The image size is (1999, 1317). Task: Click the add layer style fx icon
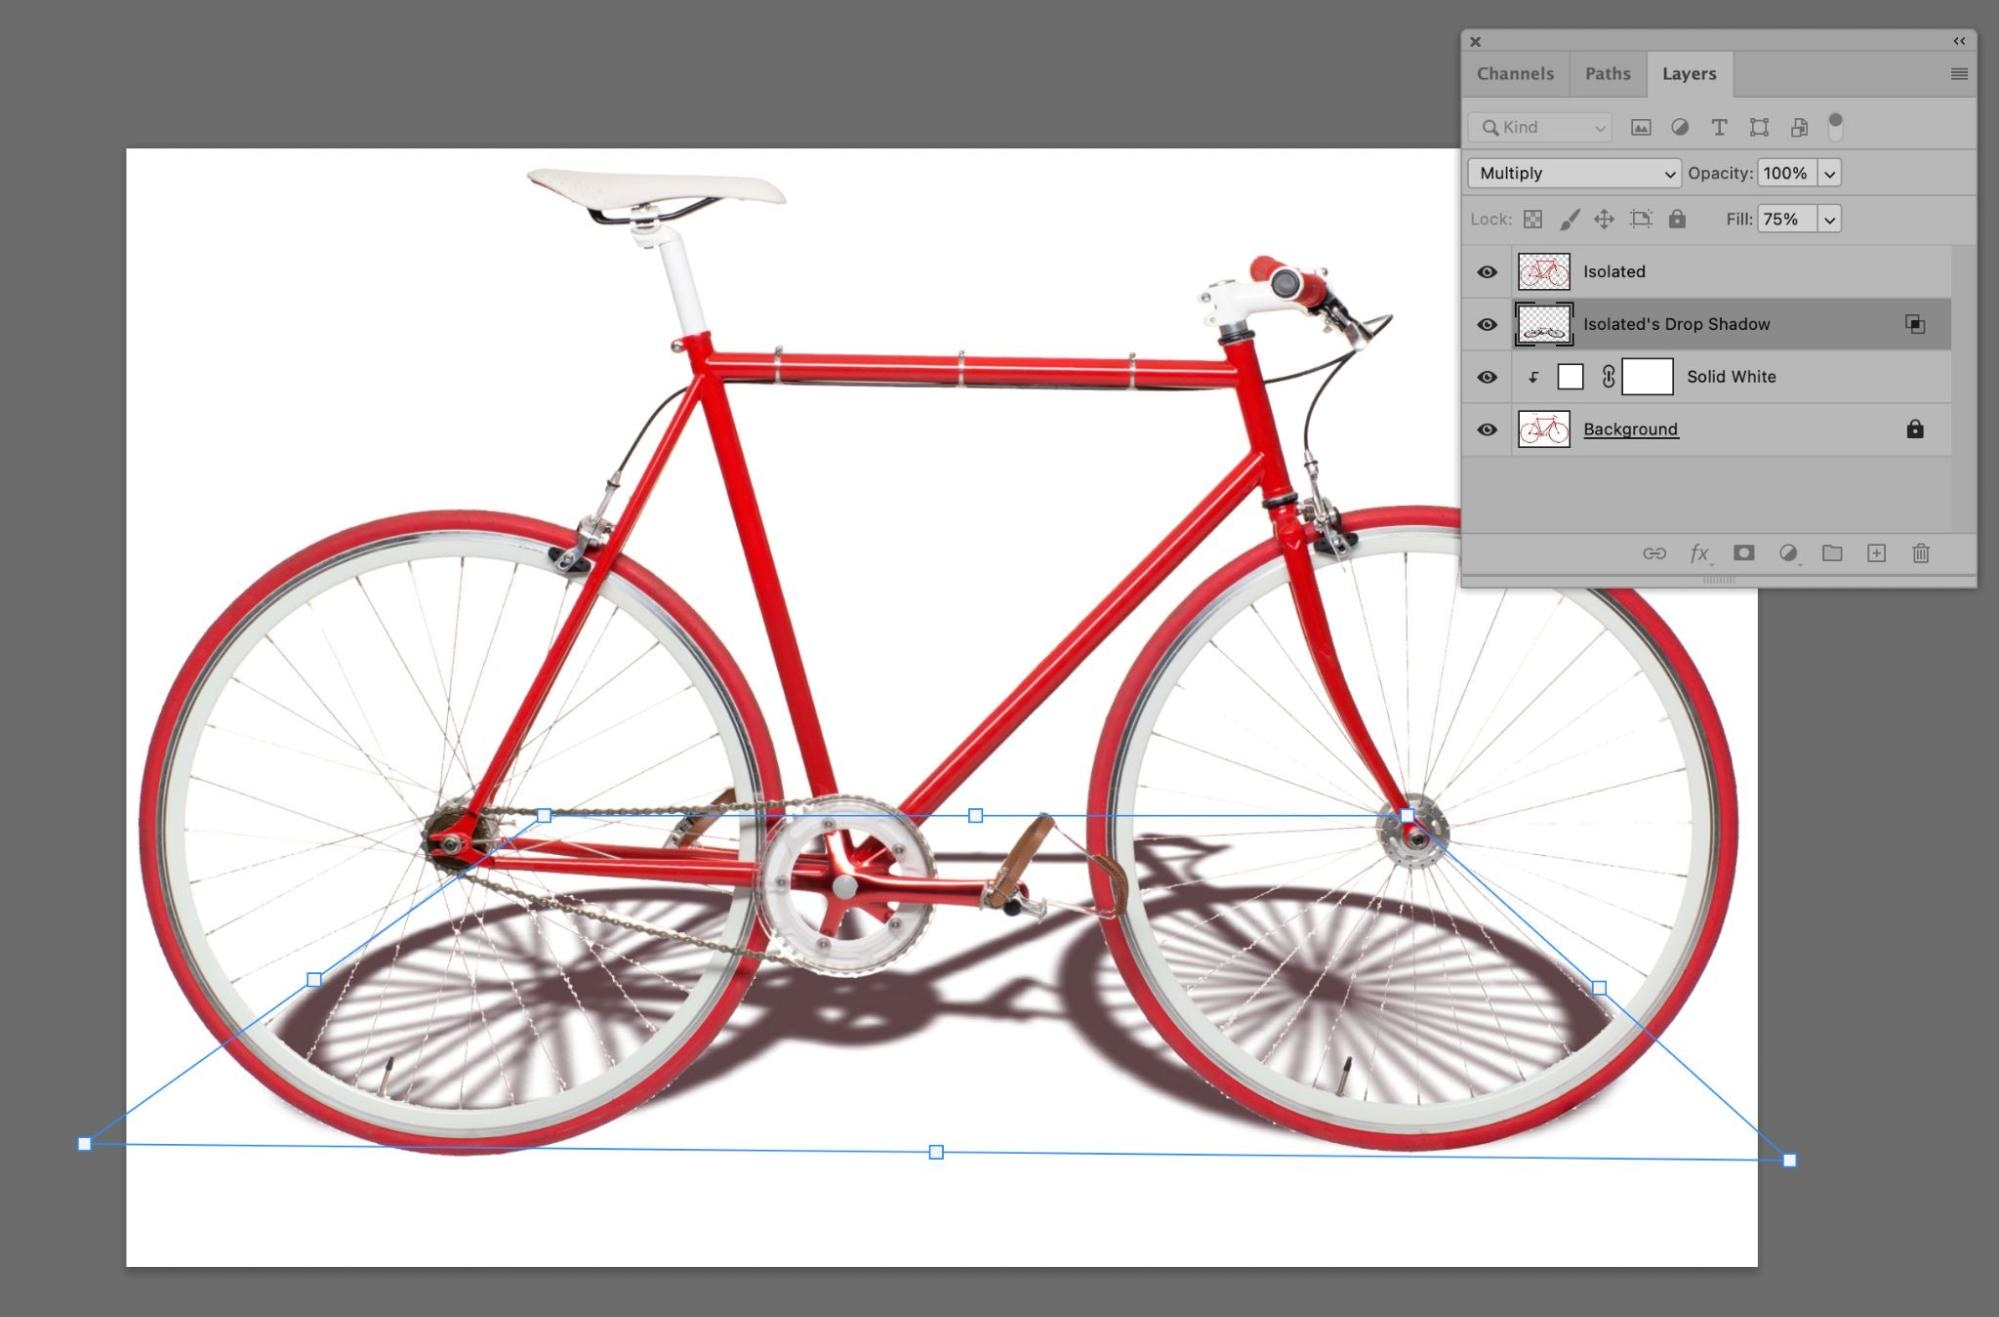tap(1699, 553)
